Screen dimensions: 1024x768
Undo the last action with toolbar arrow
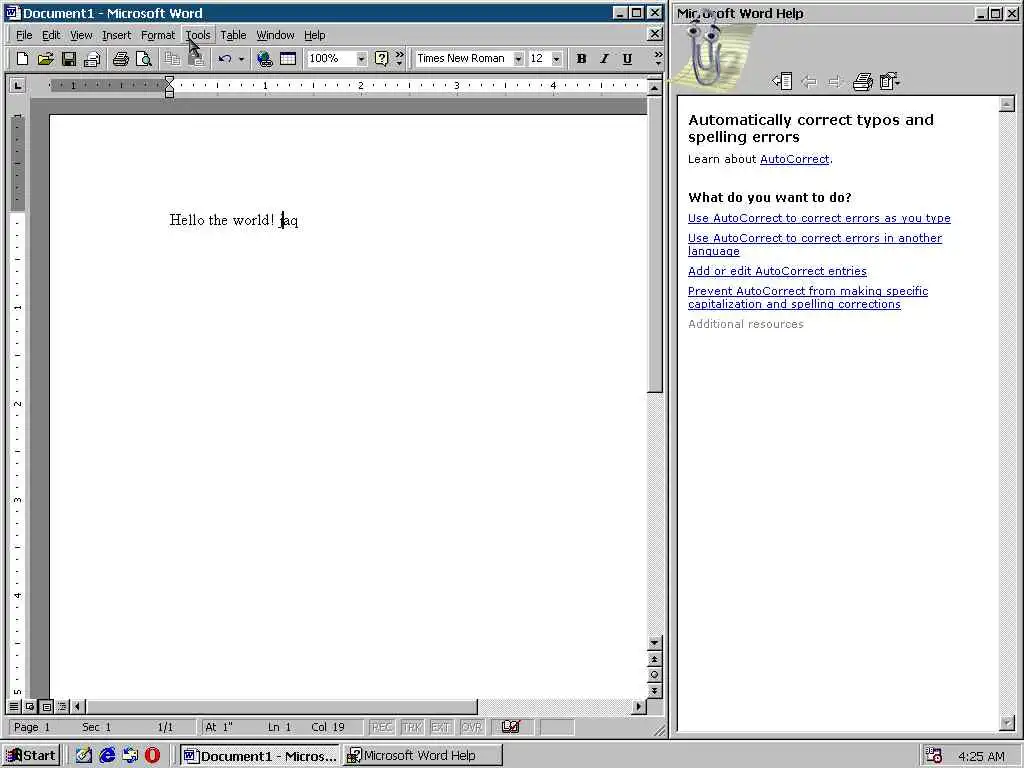225,59
